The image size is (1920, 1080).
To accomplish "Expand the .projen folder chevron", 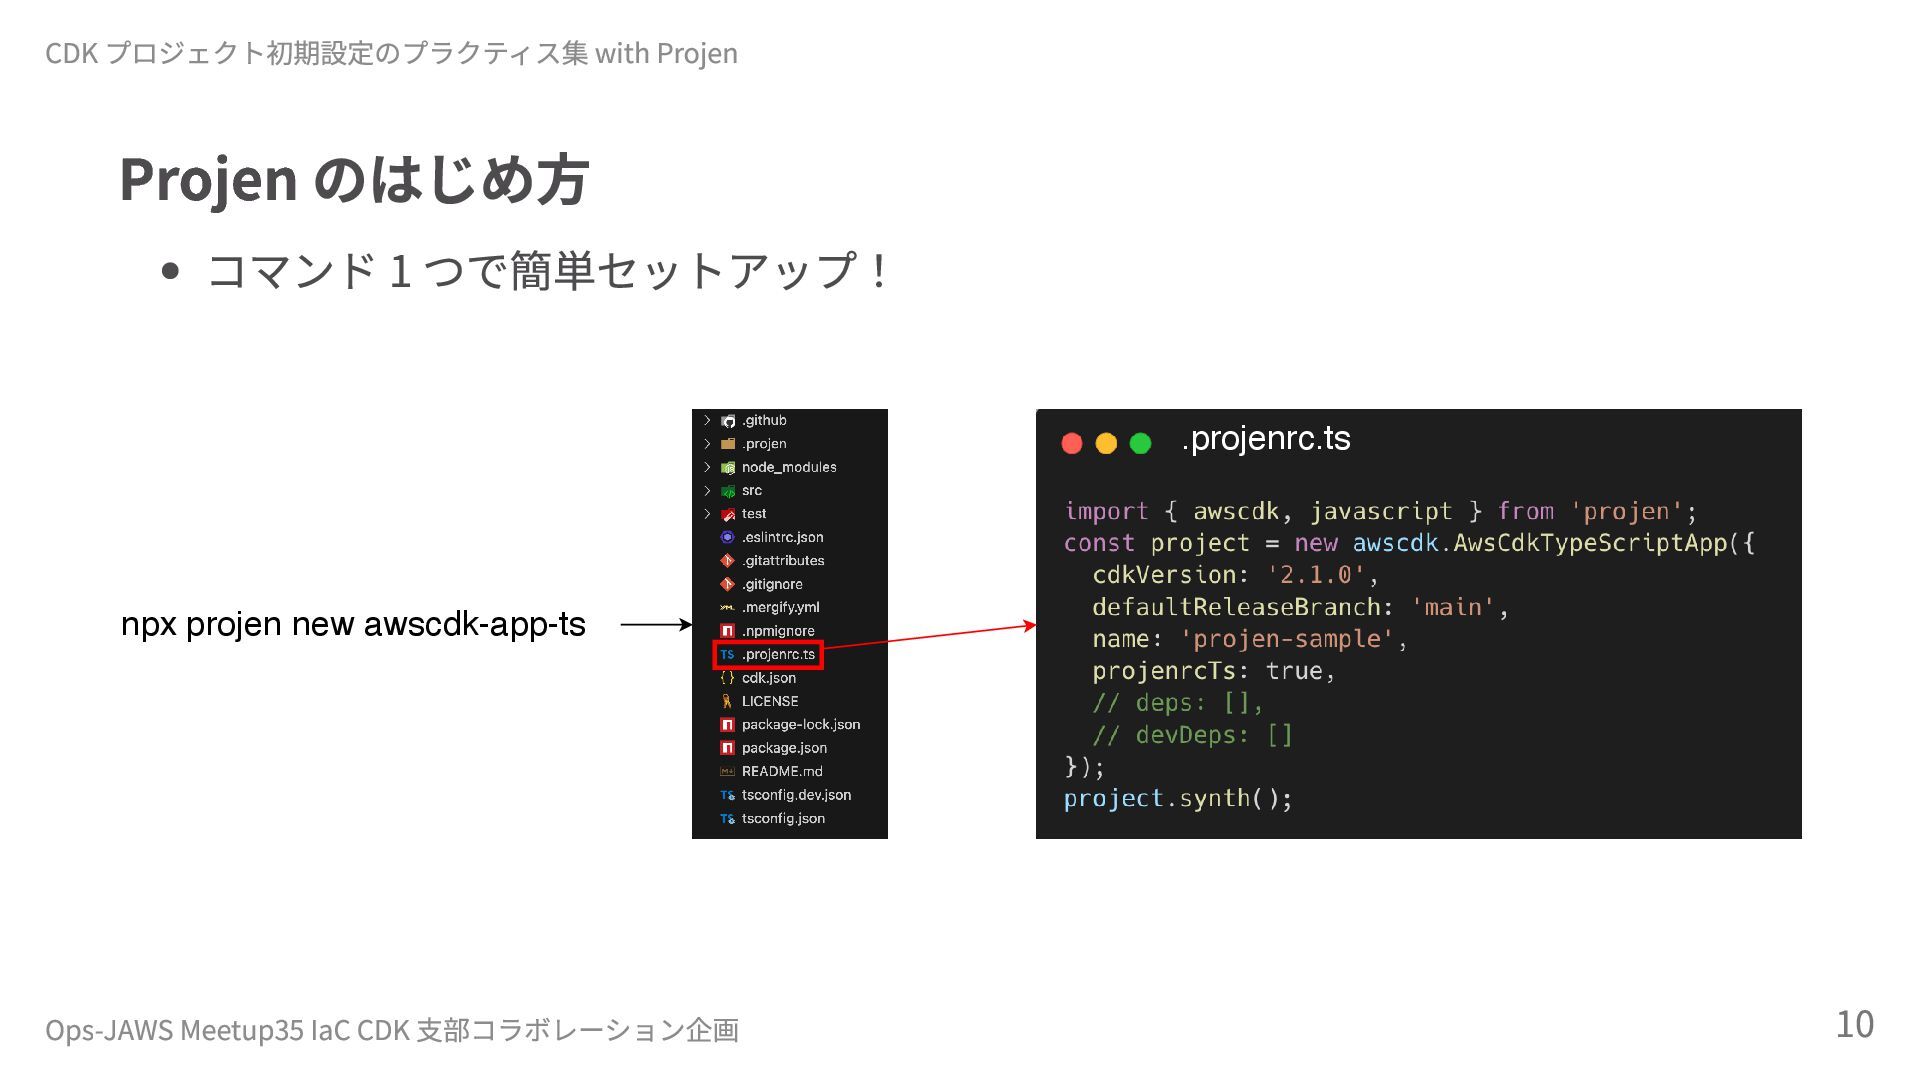I will coord(707,443).
